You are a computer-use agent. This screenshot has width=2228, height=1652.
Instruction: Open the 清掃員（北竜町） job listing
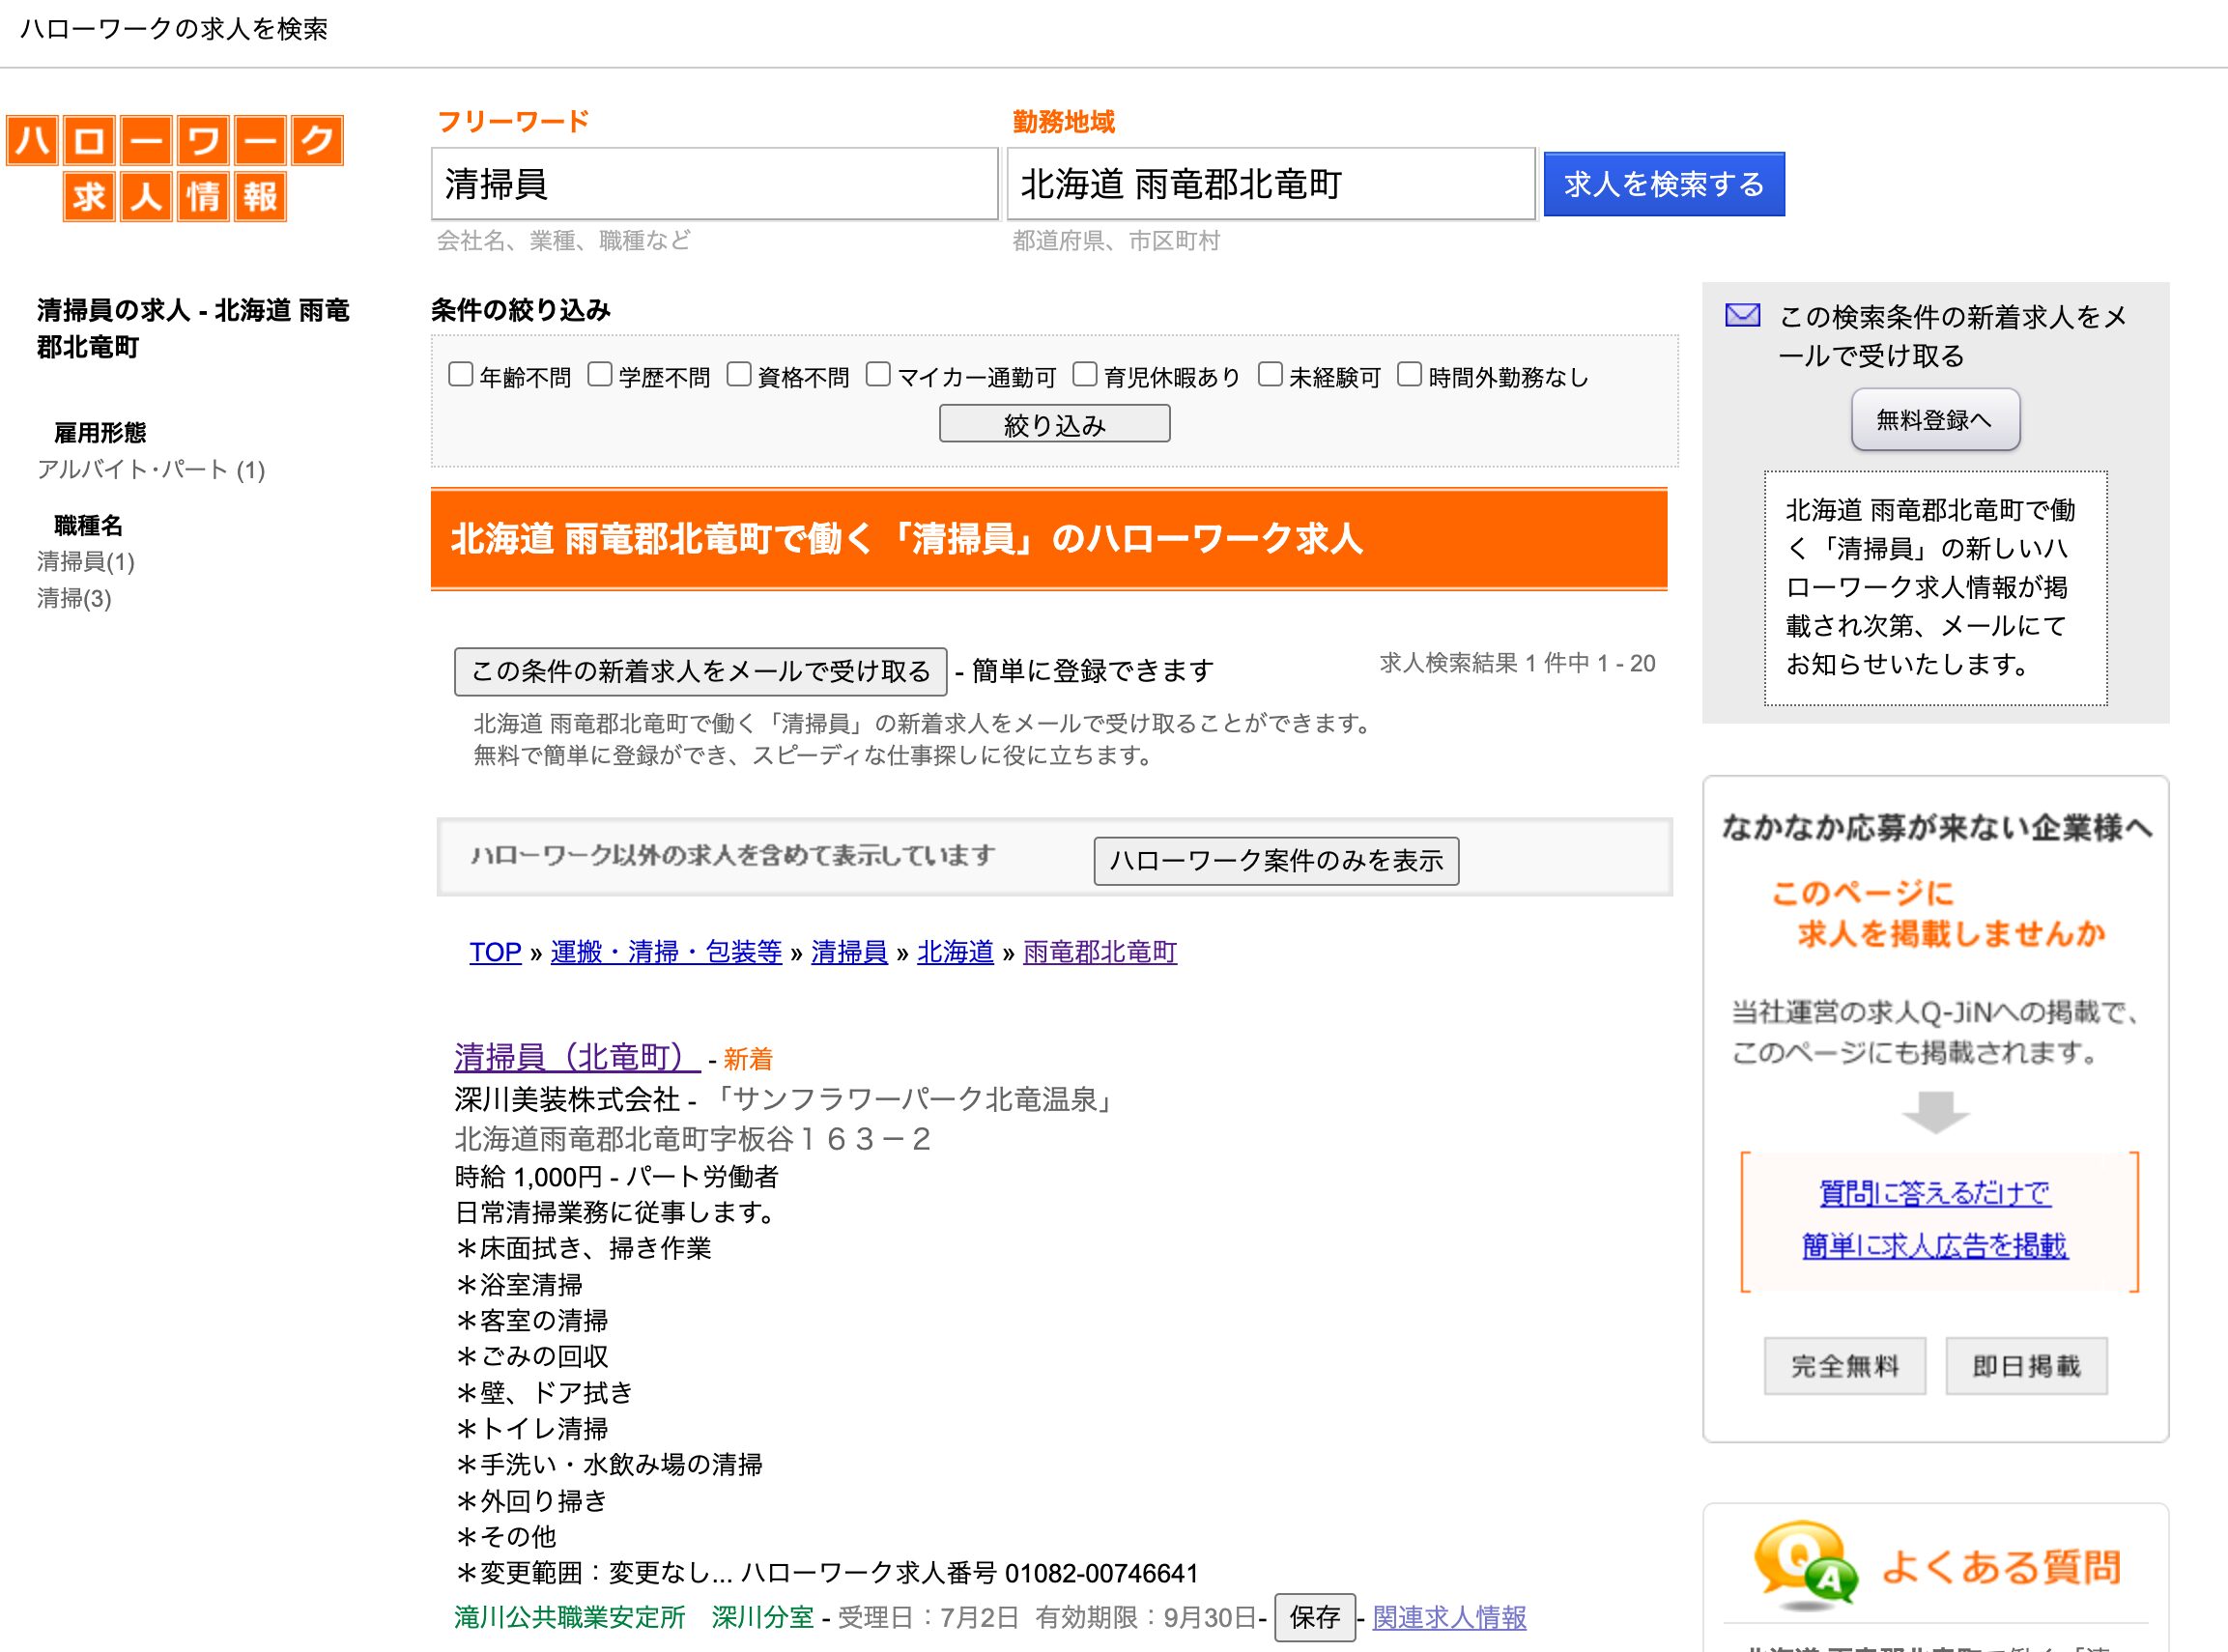point(575,1057)
